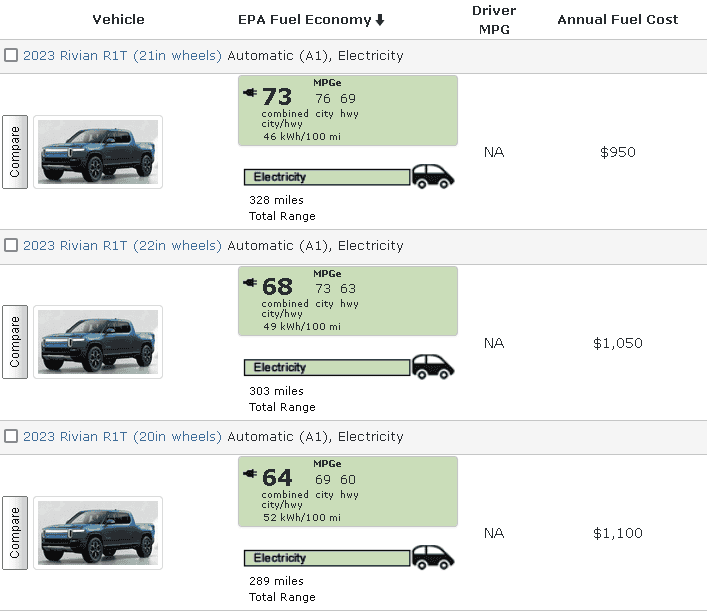Click the 303 miles range text
725x614 pixels.
click(x=276, y=391)
